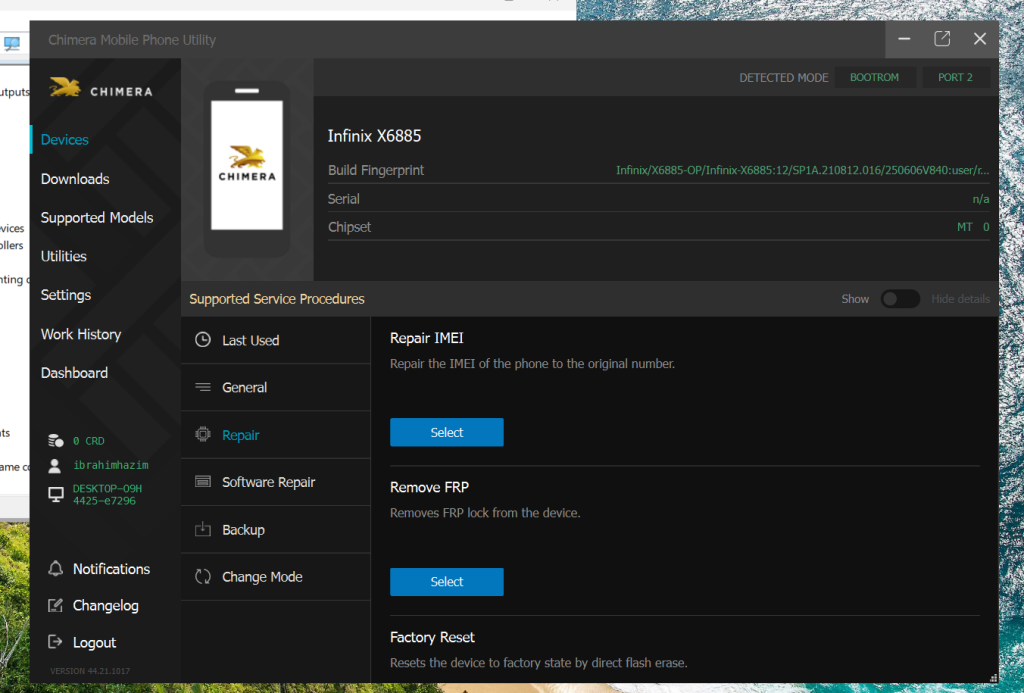1024x693 pixels.
Task: Open the Utilities page
Action: [x=63, y=256]
